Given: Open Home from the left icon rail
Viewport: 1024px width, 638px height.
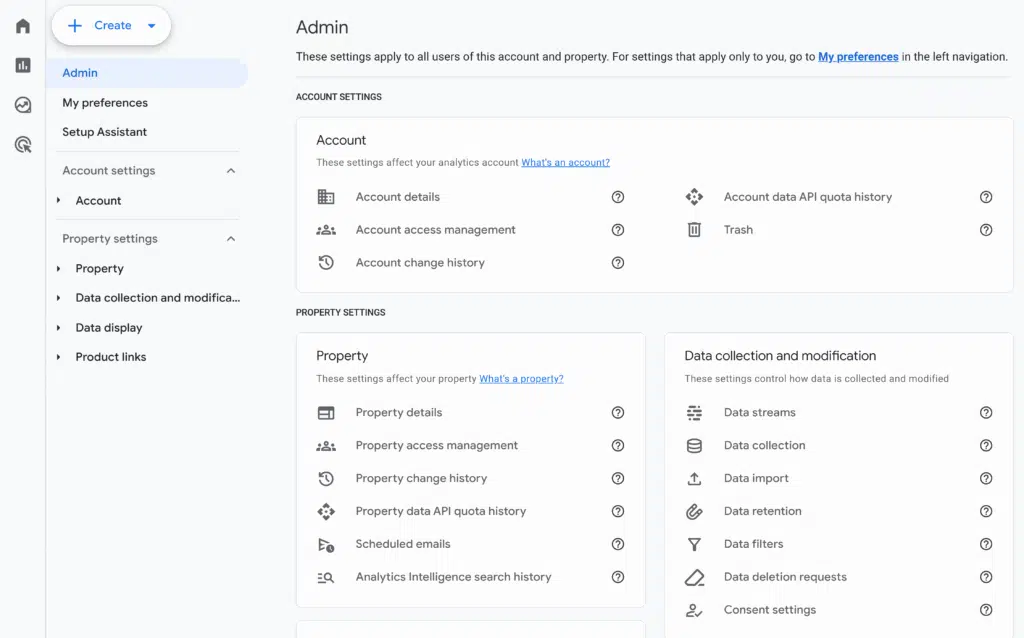Looking at the screenshot, I should [x=23, y=26].
